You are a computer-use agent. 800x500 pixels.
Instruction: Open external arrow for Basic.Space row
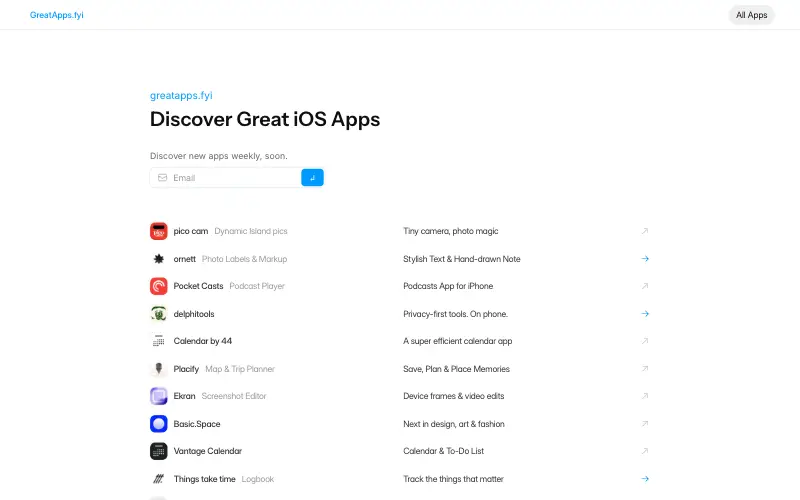[645, 423]
